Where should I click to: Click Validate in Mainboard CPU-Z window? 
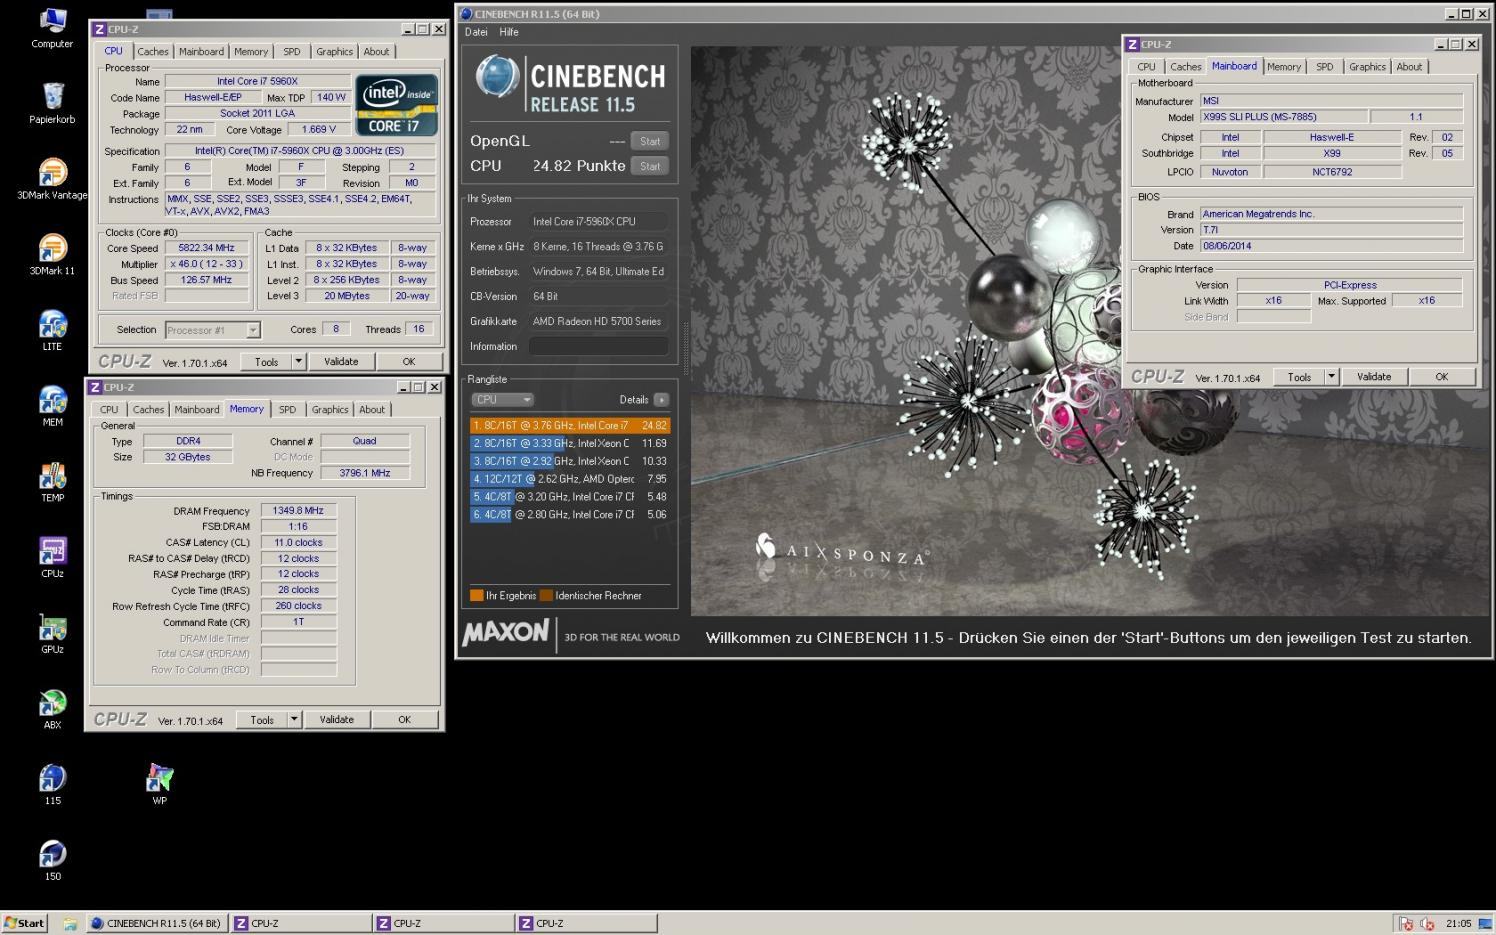coord(1374,377)
